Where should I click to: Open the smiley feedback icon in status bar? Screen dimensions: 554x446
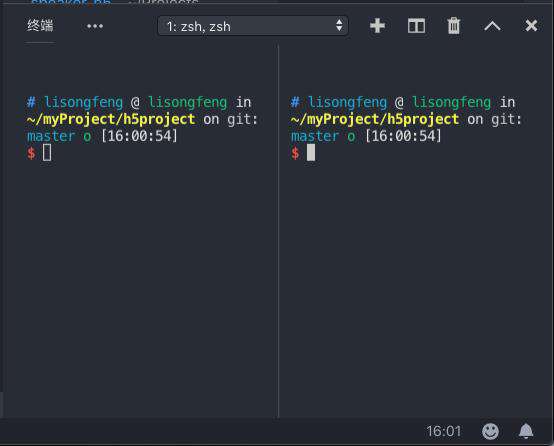point(490,431)
